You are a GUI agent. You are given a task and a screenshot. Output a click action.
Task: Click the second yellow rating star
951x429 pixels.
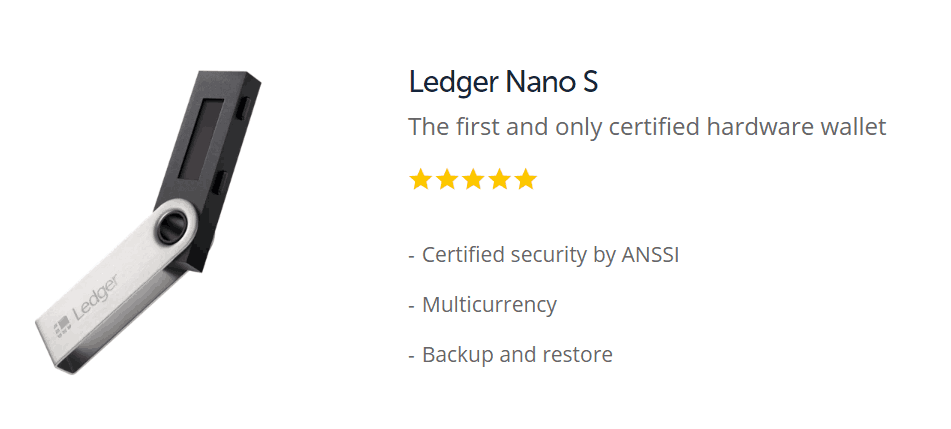pyautogui.click(x=447, y=180)
